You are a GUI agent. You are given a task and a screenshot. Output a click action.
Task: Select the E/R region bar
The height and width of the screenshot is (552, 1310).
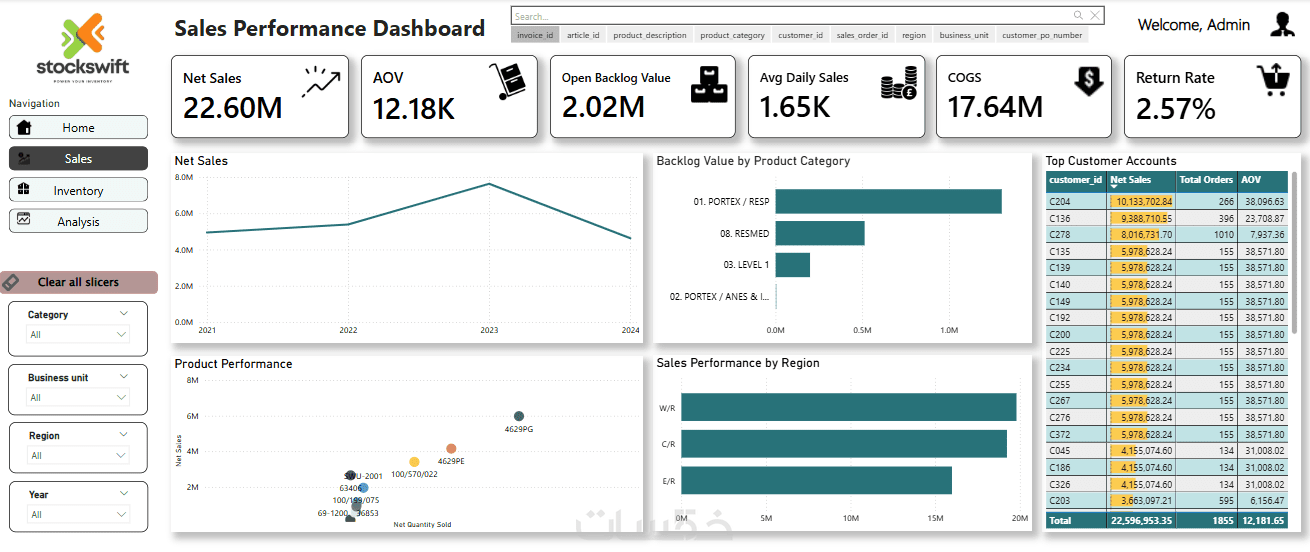814,480
